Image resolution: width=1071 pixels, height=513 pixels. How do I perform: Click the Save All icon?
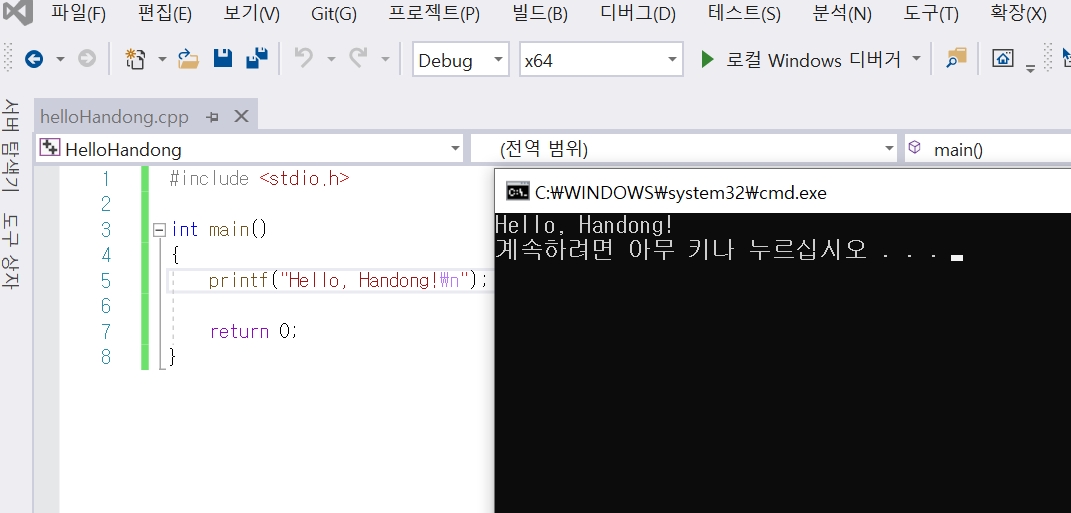257,59
